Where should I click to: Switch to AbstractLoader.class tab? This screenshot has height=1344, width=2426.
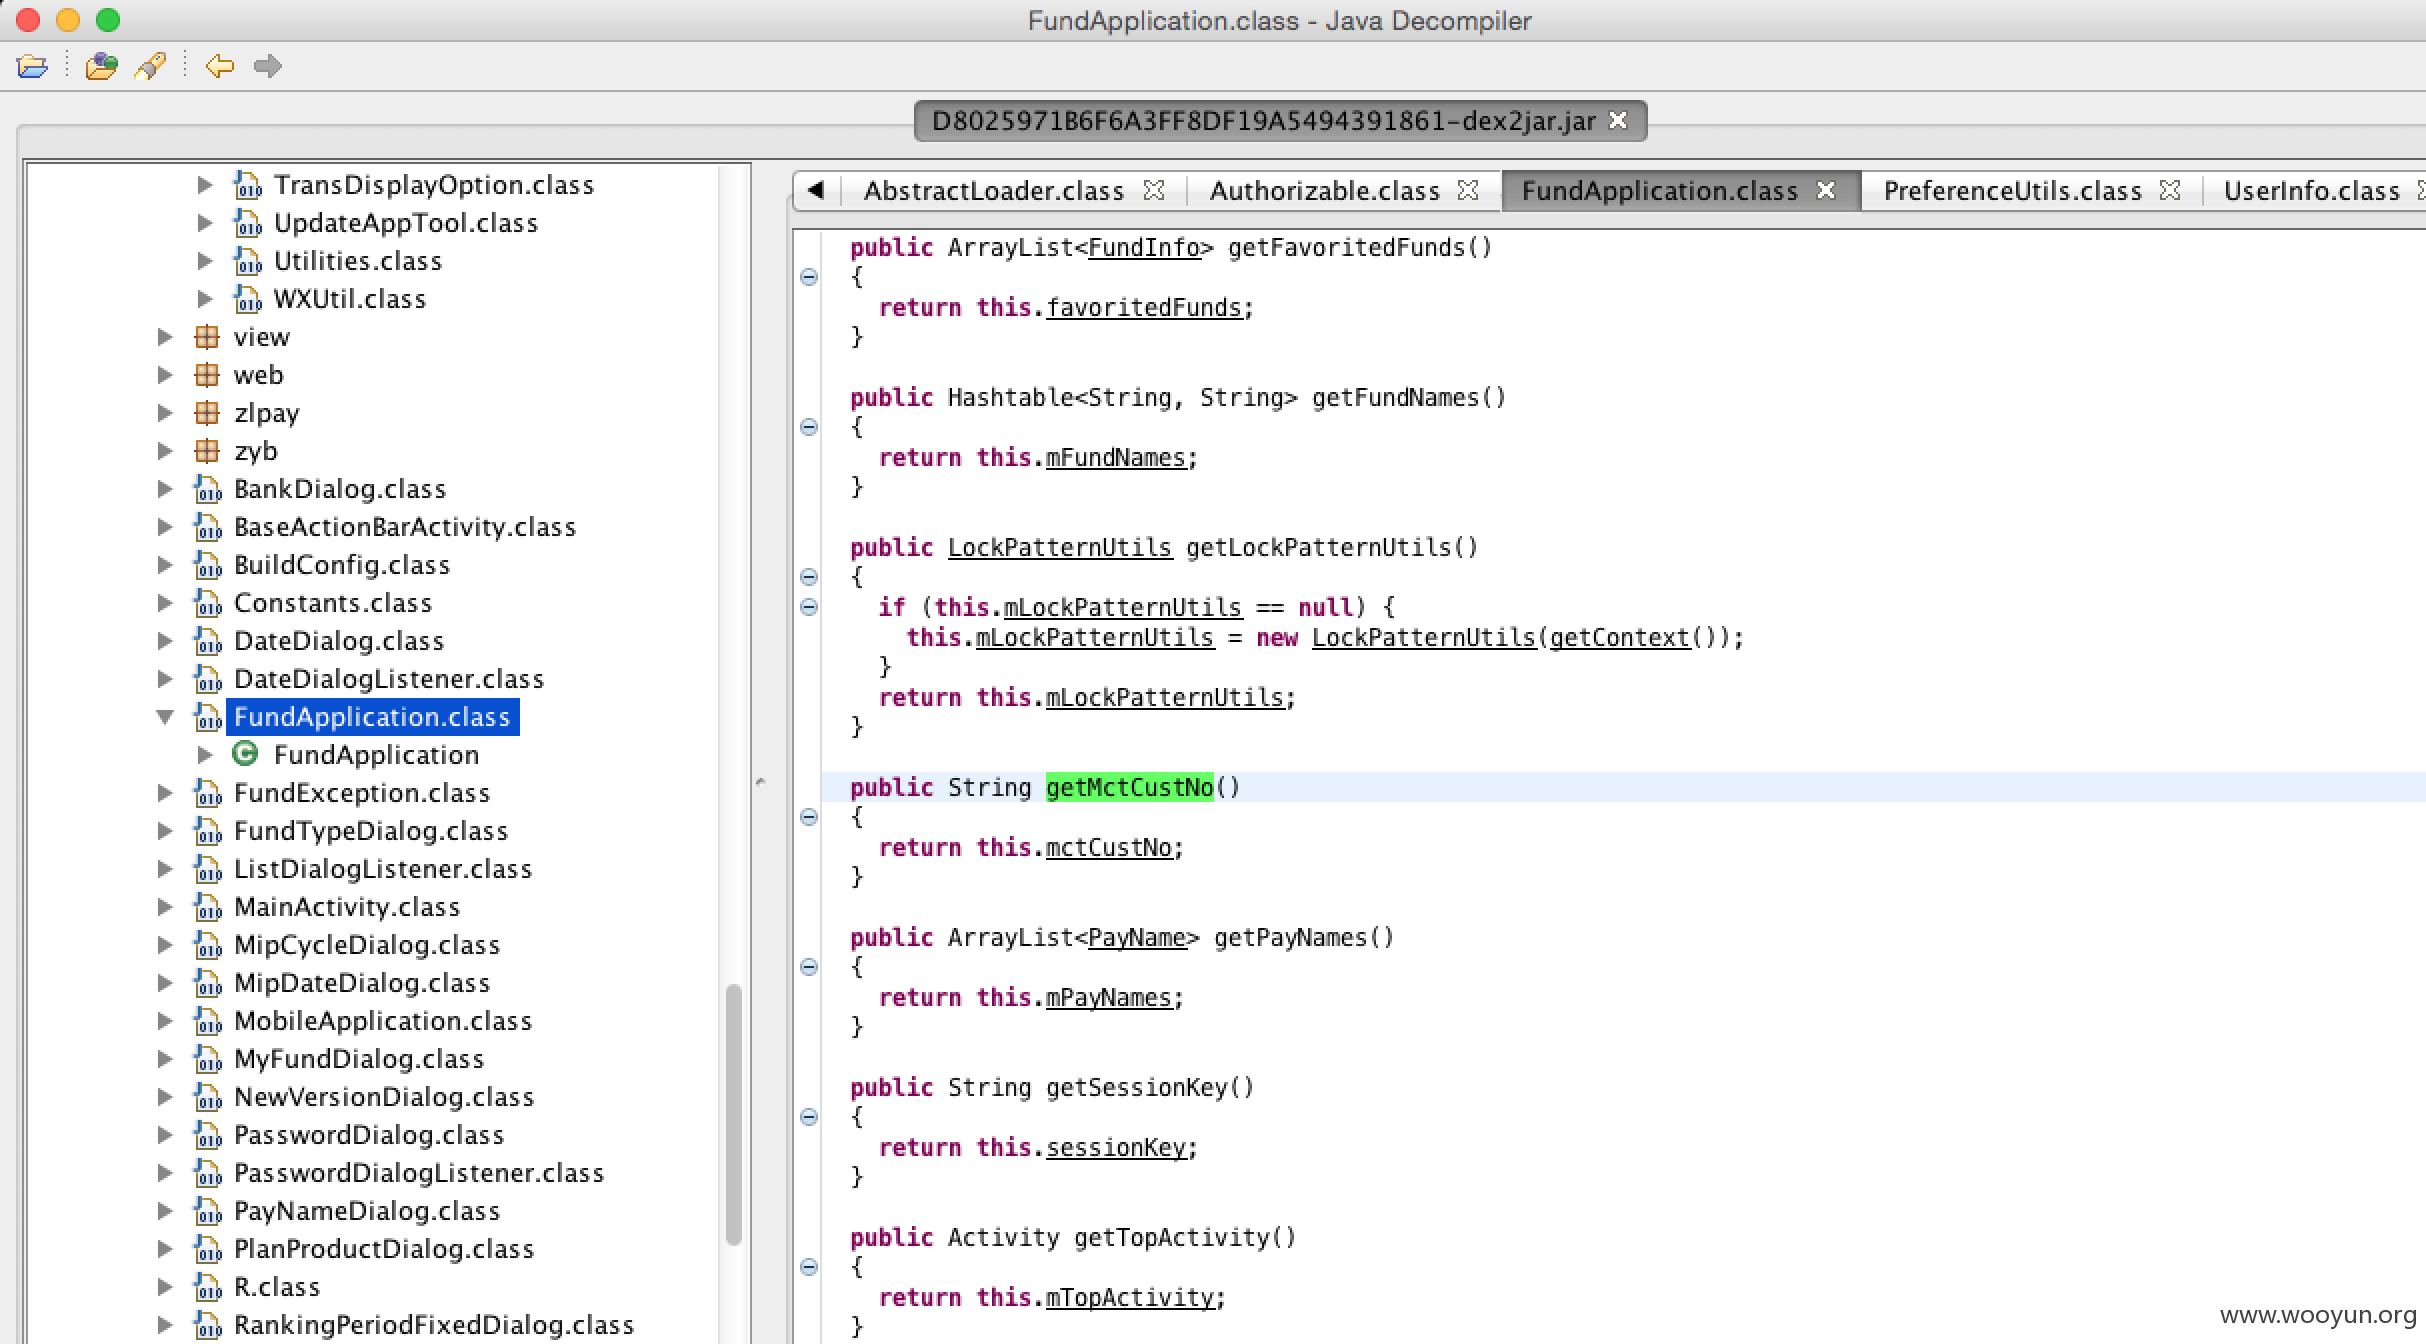[x=993, y=191]
